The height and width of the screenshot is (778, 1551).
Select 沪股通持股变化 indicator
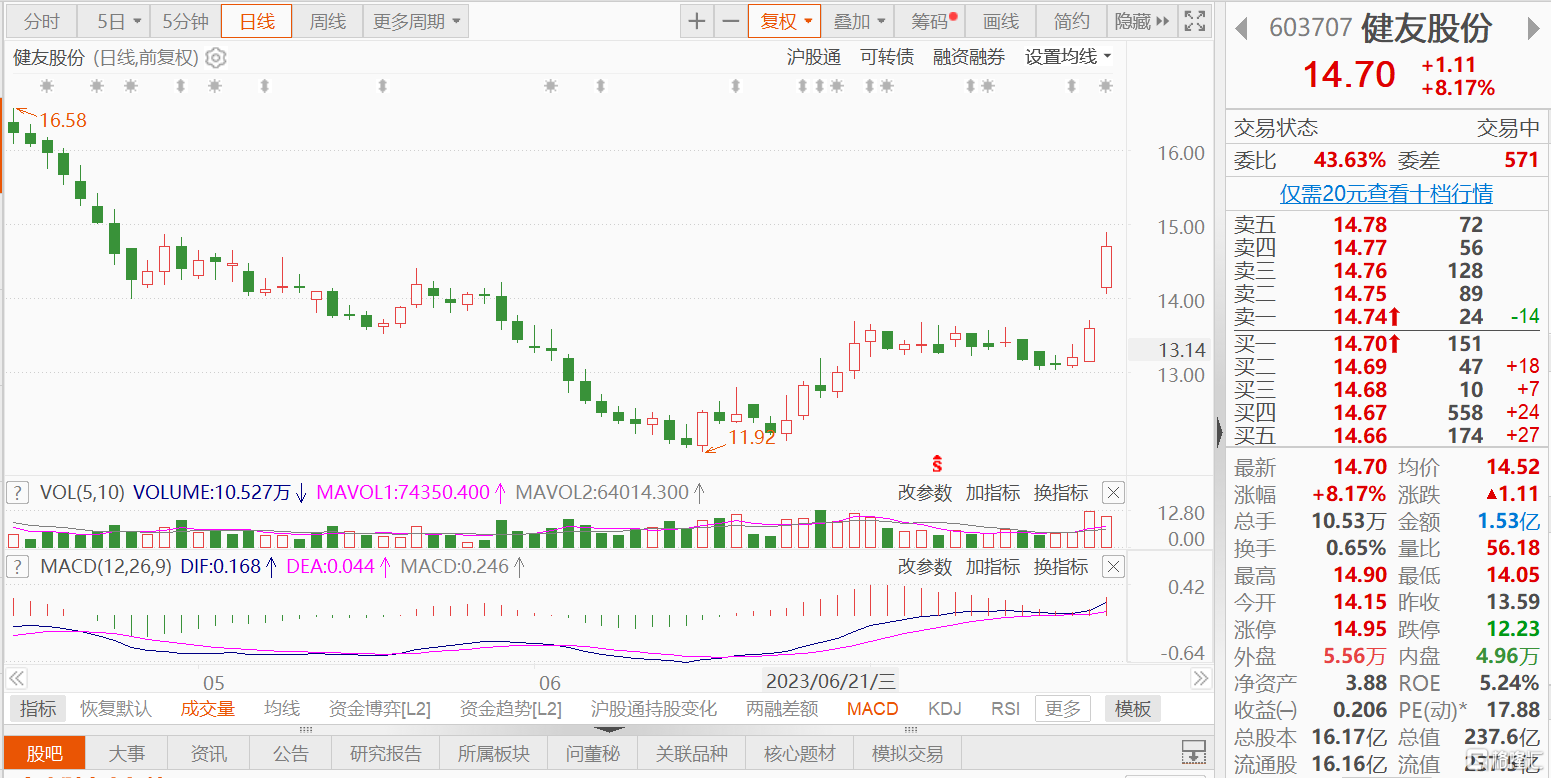pyautogui.click(x=654, y=709)
